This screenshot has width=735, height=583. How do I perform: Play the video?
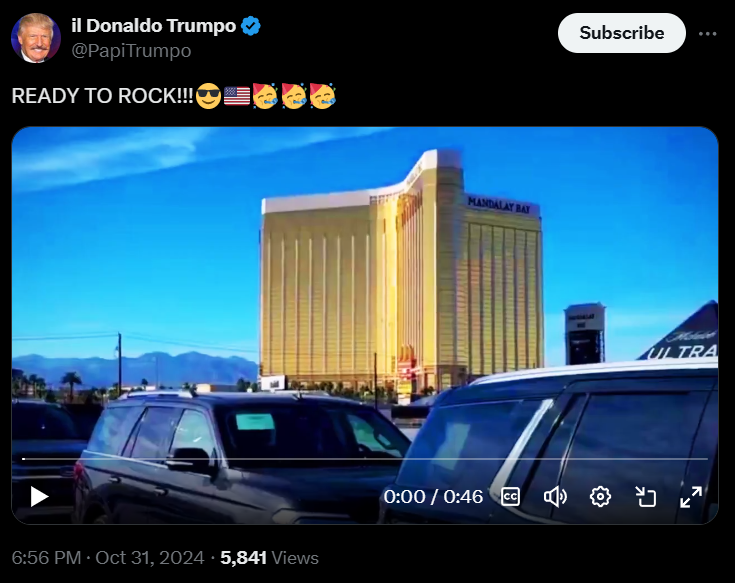(39, 496)
